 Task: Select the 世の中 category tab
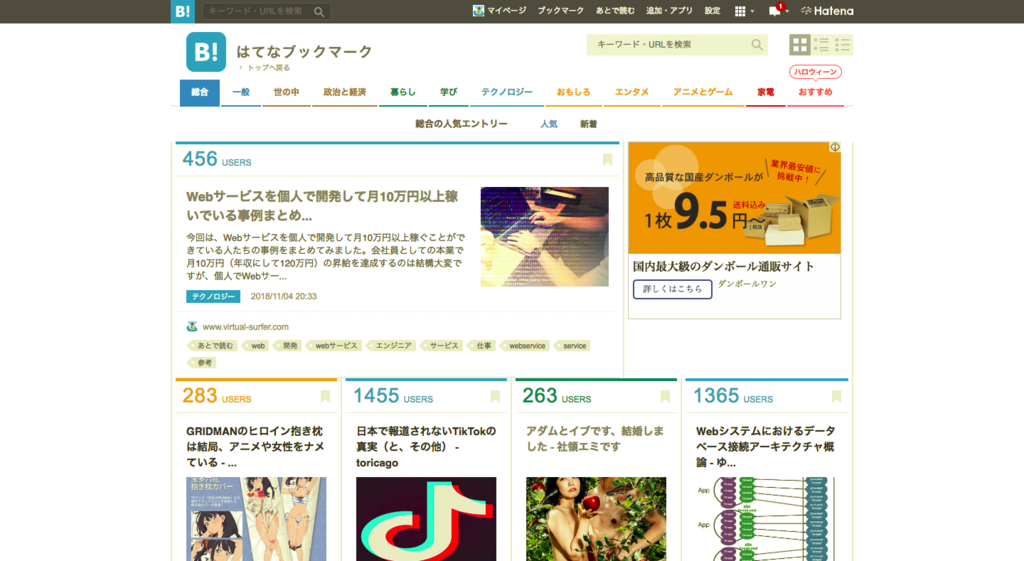[x=286, y=93]
